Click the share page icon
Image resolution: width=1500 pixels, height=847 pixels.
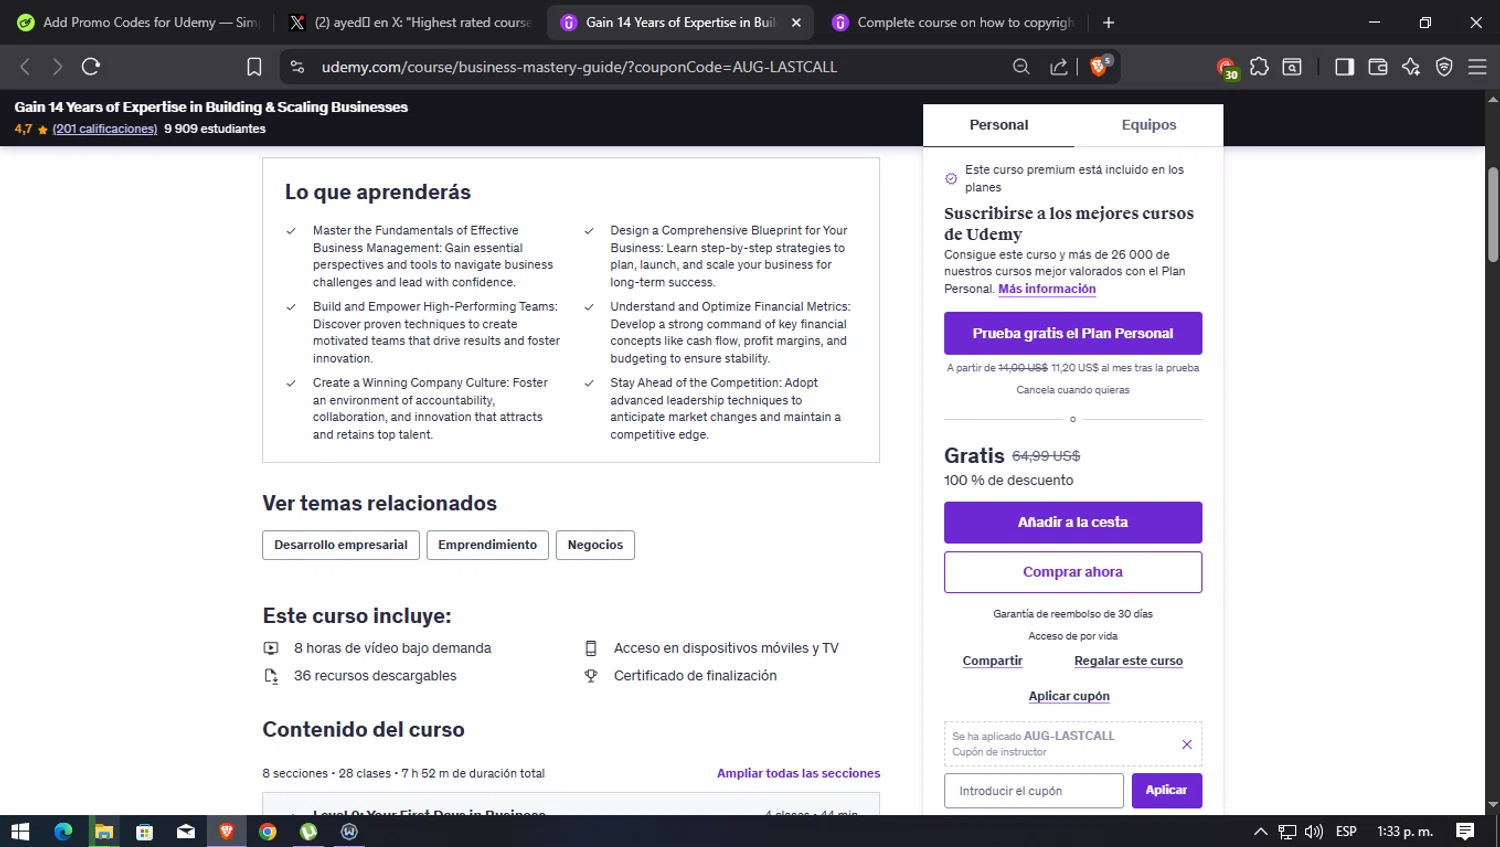pos(1058,67)
